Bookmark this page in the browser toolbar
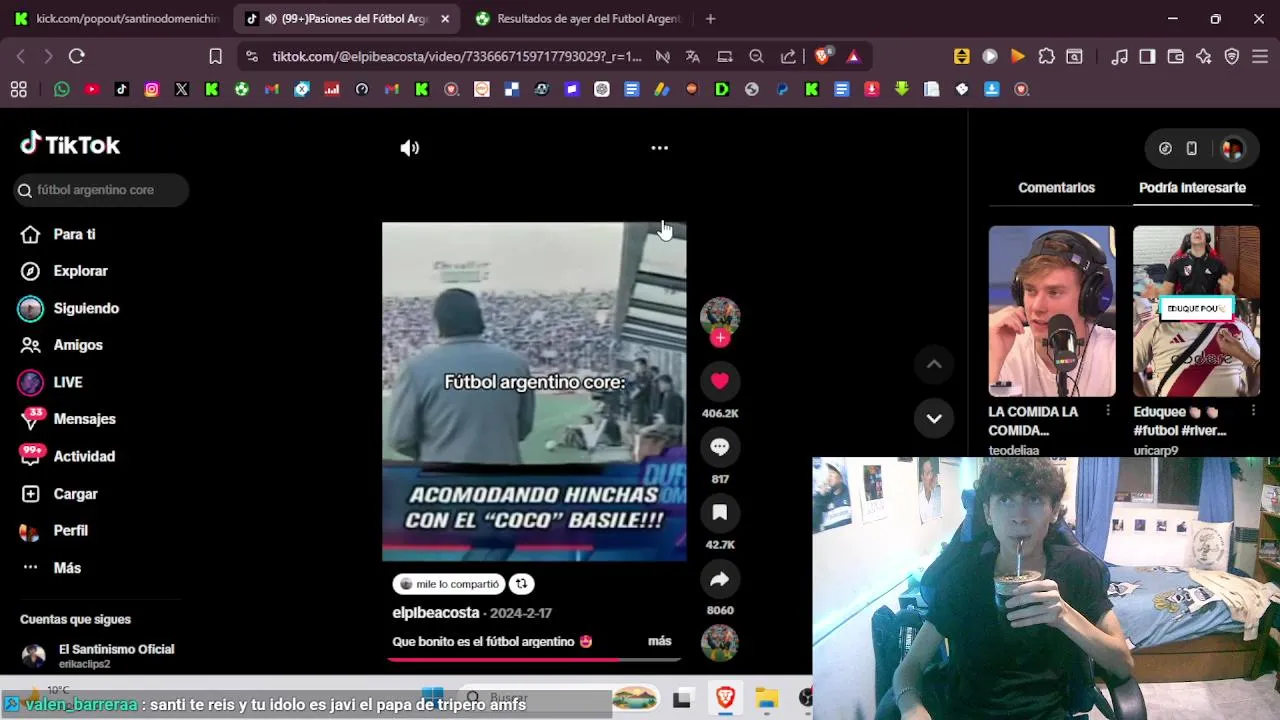Viewport: 1280px width, 720px height. click(215, 57)
